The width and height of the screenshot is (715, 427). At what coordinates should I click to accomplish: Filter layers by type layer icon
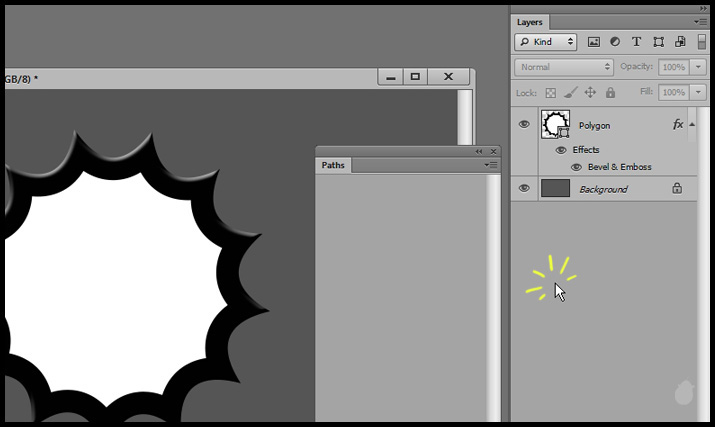(636, 42)
